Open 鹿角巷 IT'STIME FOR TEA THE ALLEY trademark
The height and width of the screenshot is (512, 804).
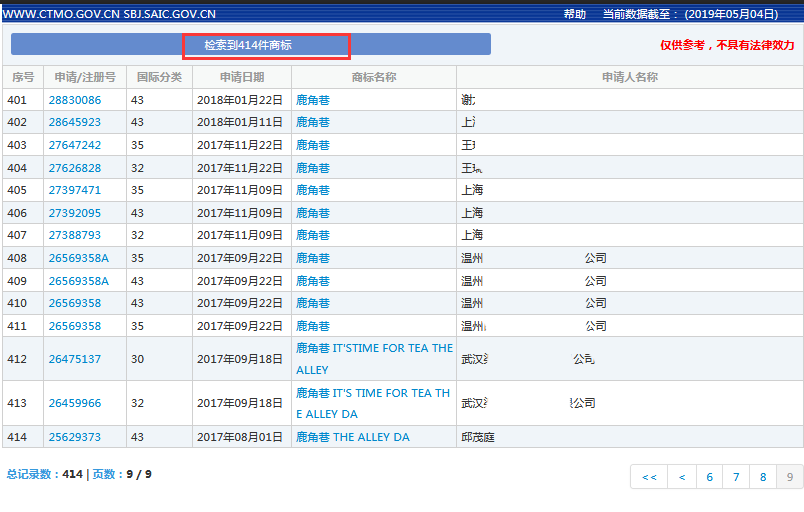[374, 359]
